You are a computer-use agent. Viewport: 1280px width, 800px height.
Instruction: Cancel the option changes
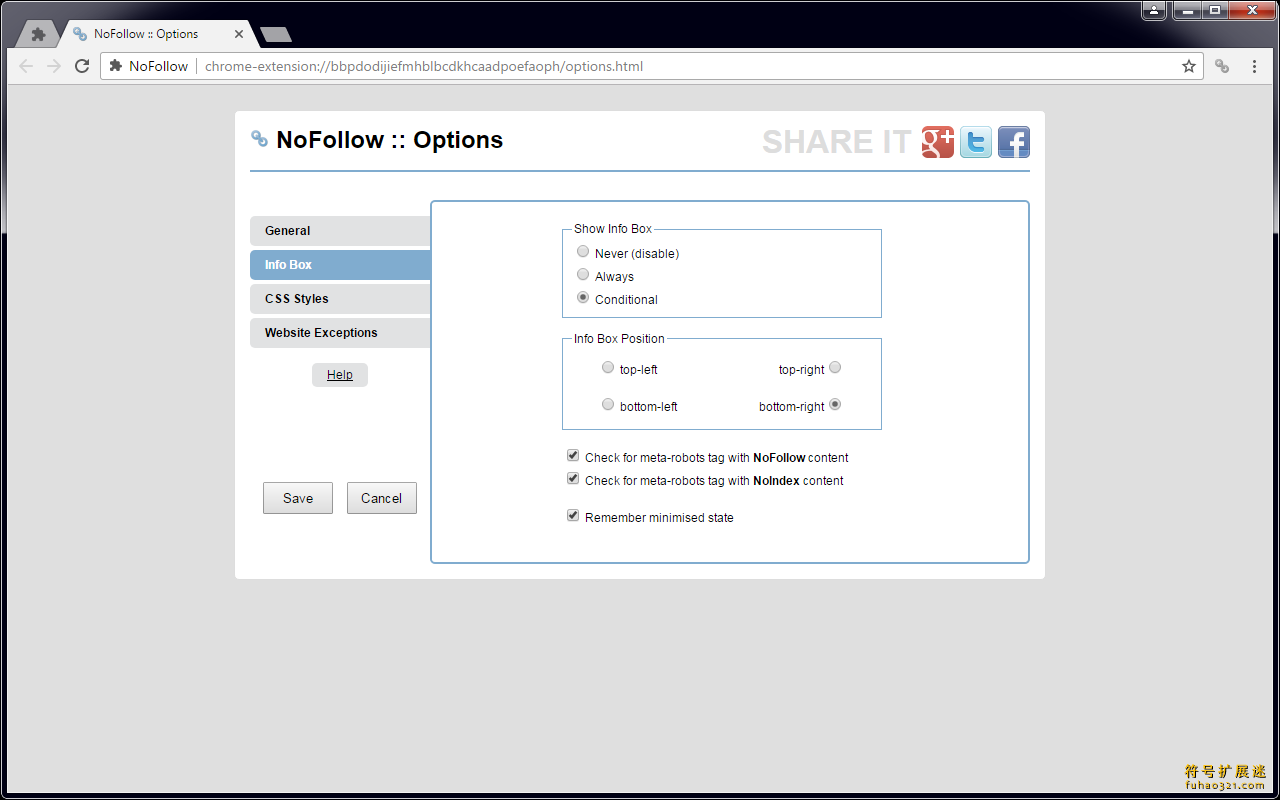(382, 498)
